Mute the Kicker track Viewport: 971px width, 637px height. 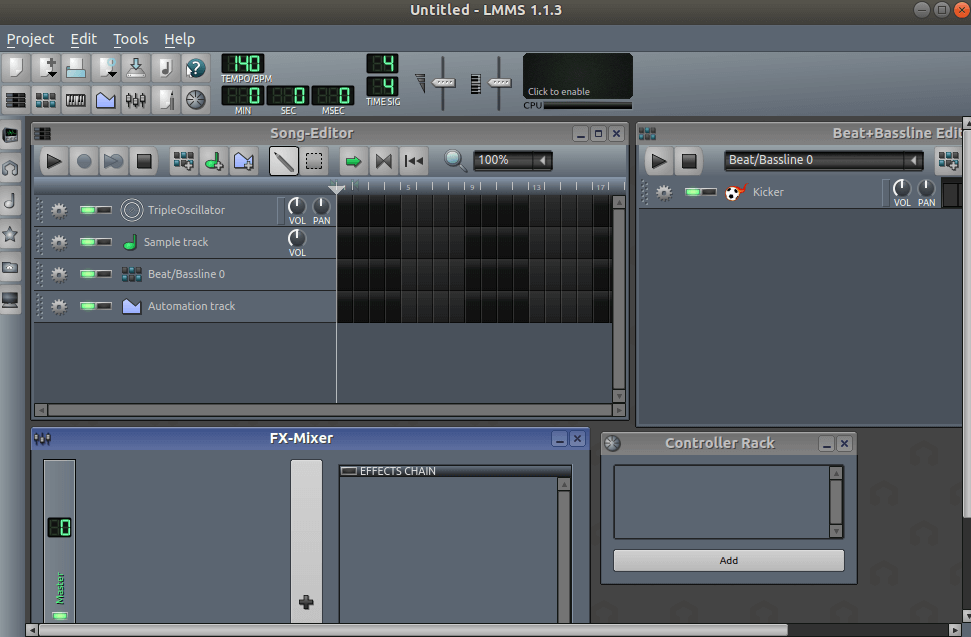693,192
